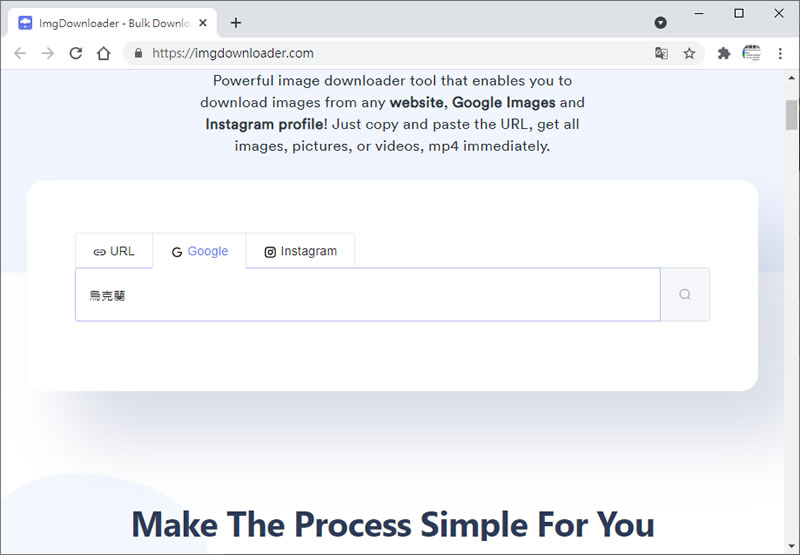Click the profile avatar icon
The width and height of the screenshot is (800, 555).
pos(752,53)
